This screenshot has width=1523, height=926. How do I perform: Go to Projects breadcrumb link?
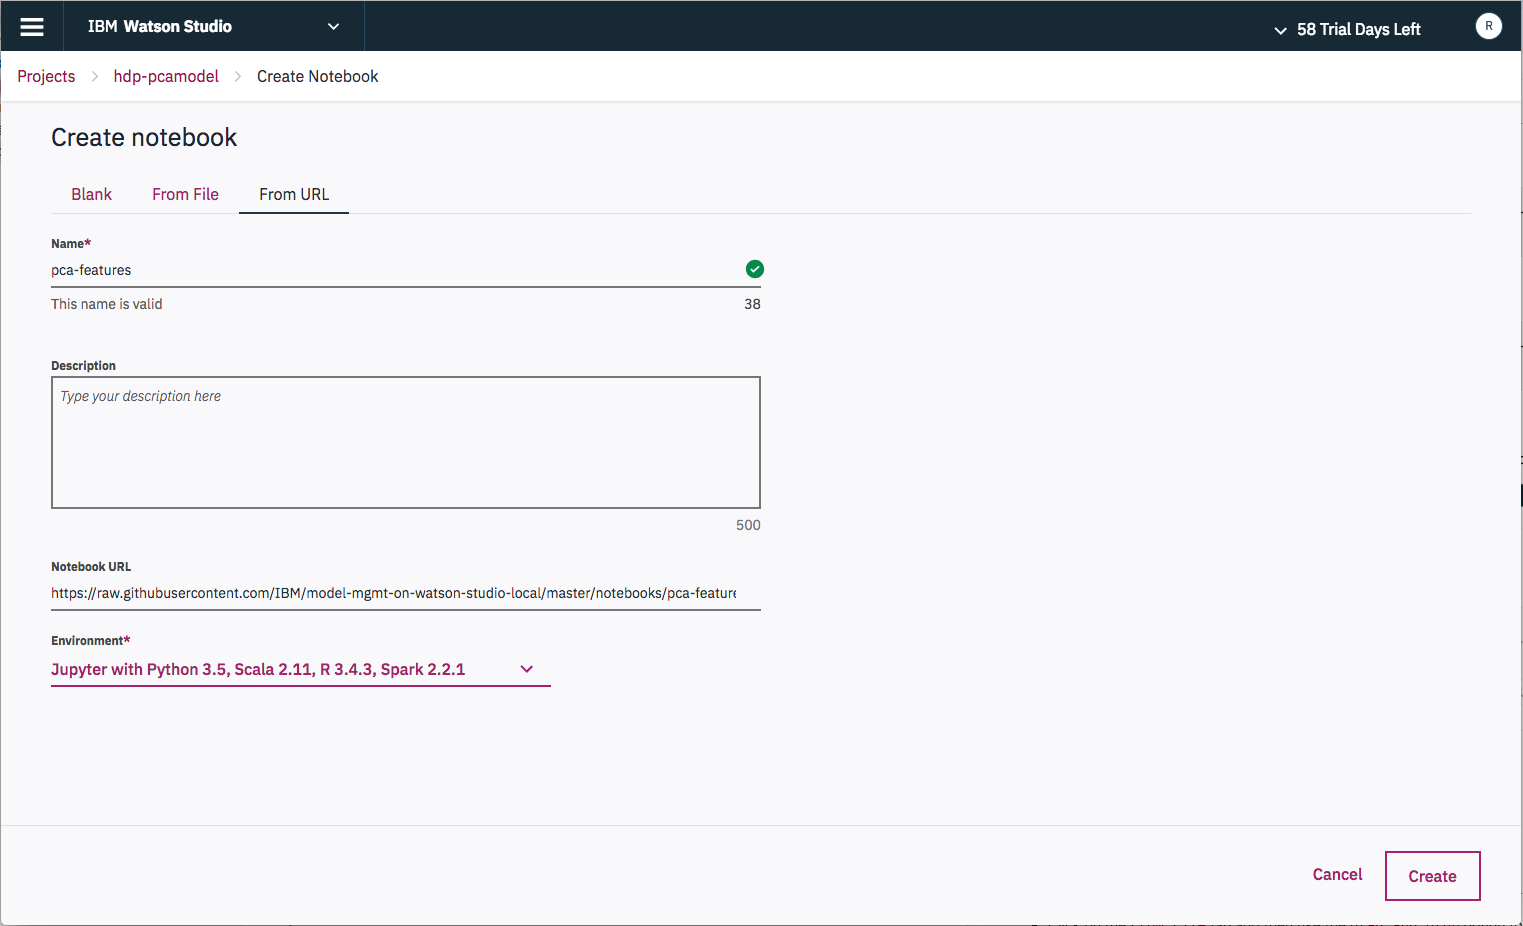46,76
